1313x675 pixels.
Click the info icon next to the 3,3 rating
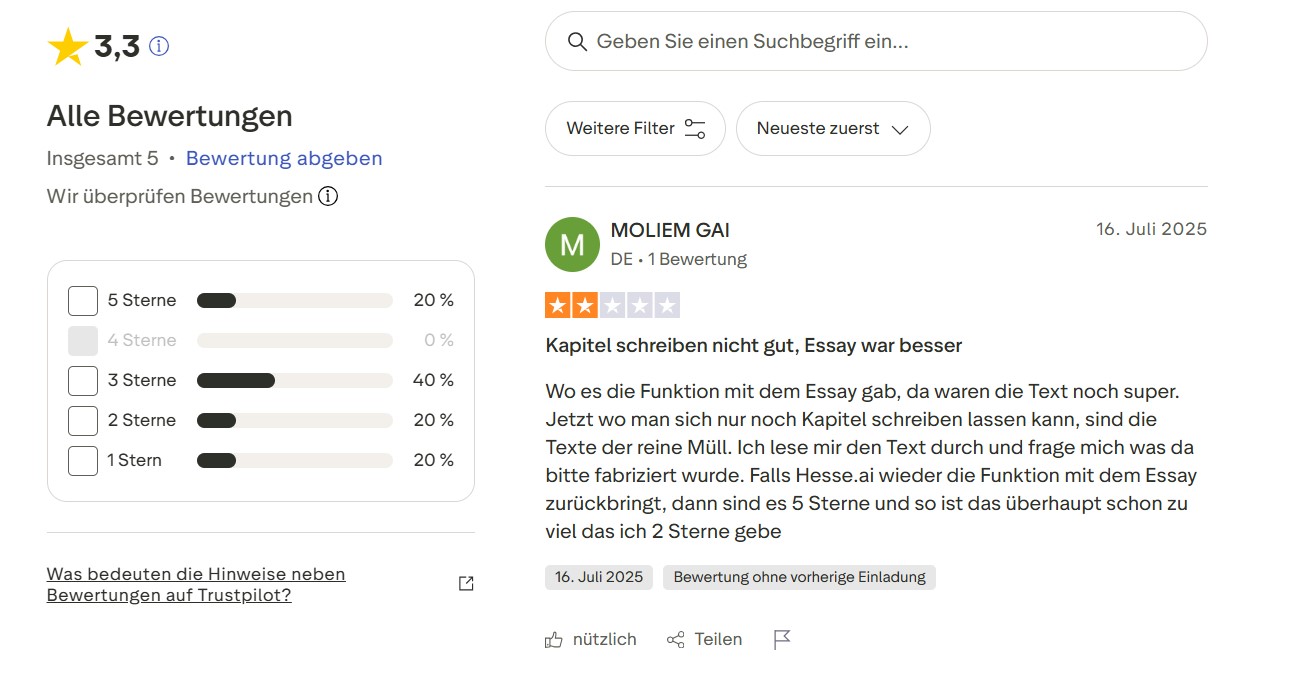(157, 45)
